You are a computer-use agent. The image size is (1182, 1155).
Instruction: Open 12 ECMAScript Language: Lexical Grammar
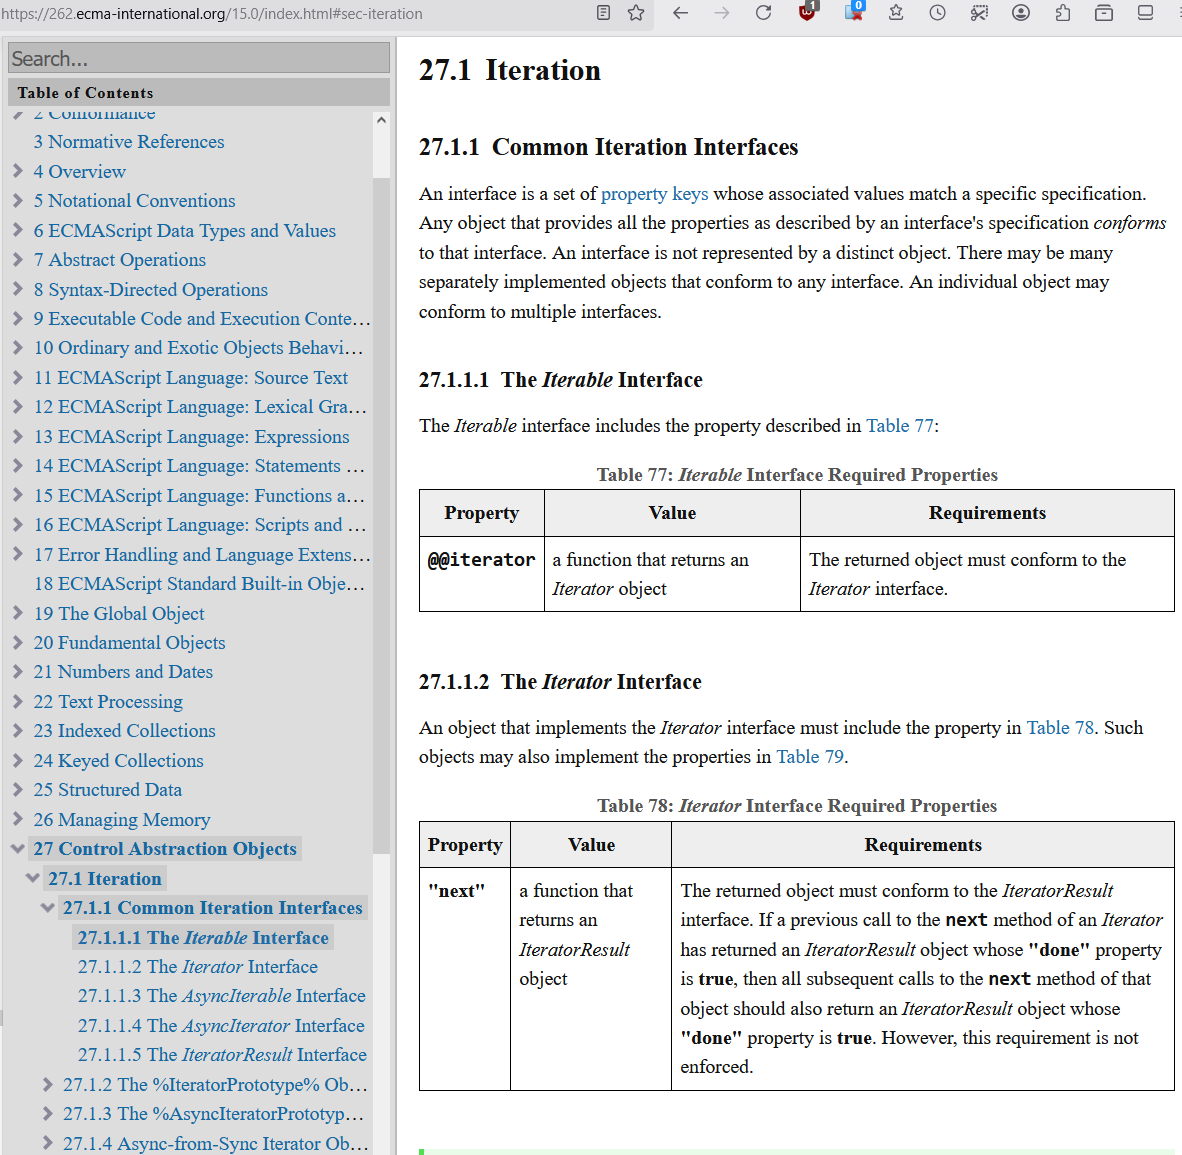(200, 407)
